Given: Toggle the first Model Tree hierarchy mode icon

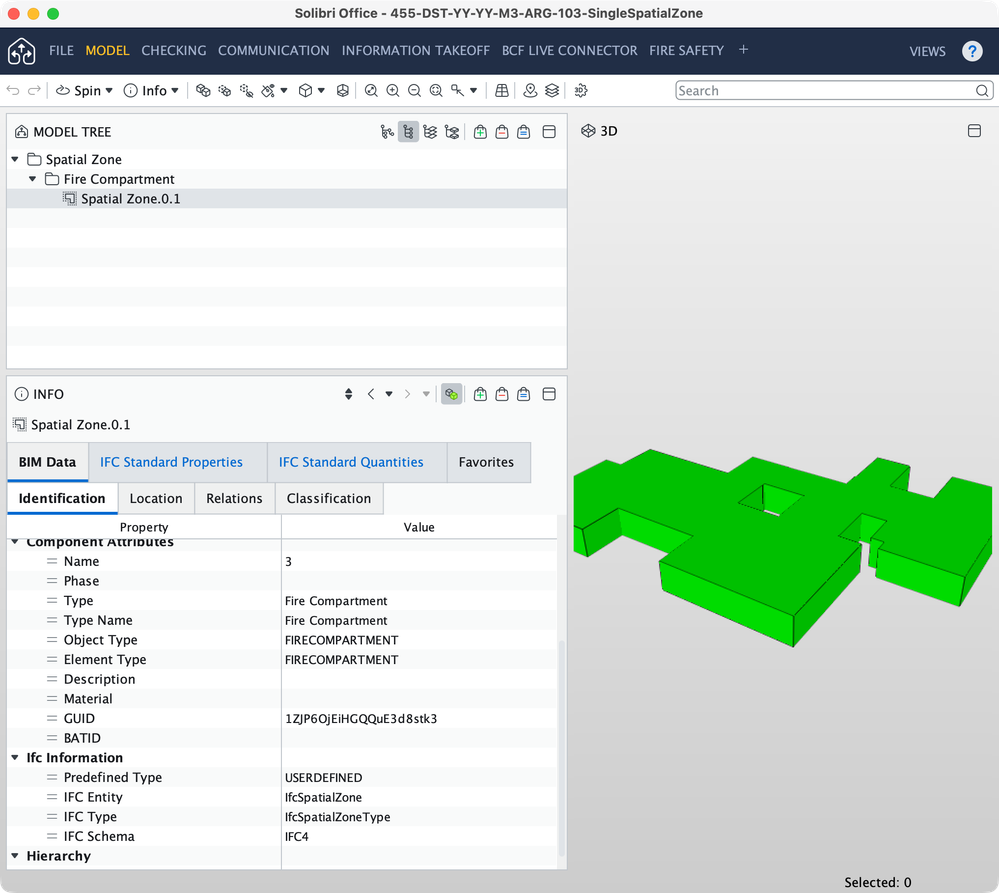Looking at the screenshot, I should (x=387, y=132).
